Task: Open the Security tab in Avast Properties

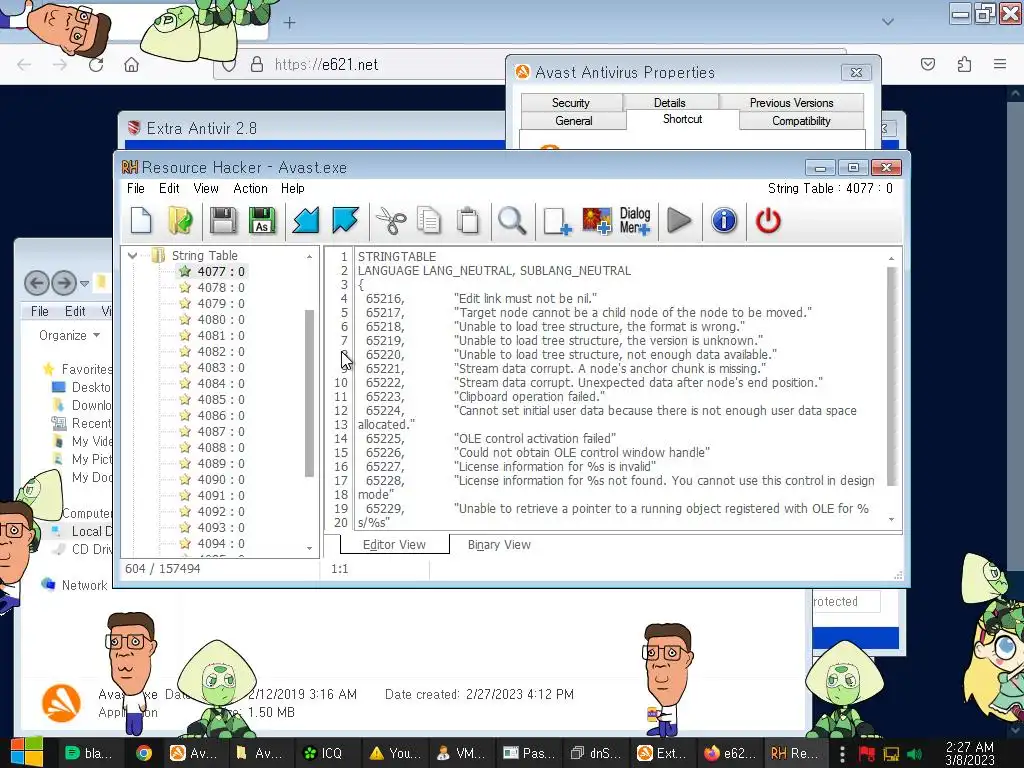Action: 571,103
